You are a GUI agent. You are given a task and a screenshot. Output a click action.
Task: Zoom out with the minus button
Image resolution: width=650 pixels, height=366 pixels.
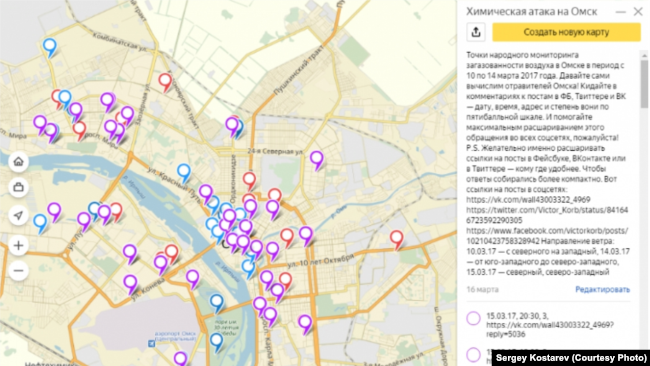pos(18,271)
